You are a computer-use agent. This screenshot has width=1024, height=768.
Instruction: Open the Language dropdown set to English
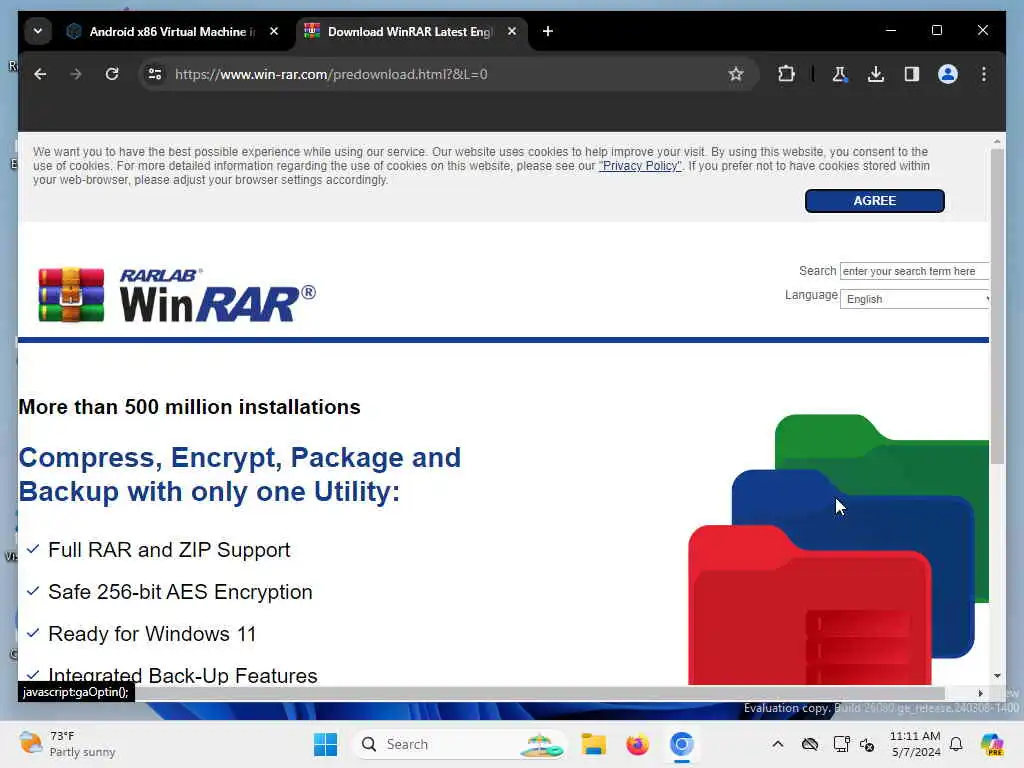[914, 299]
